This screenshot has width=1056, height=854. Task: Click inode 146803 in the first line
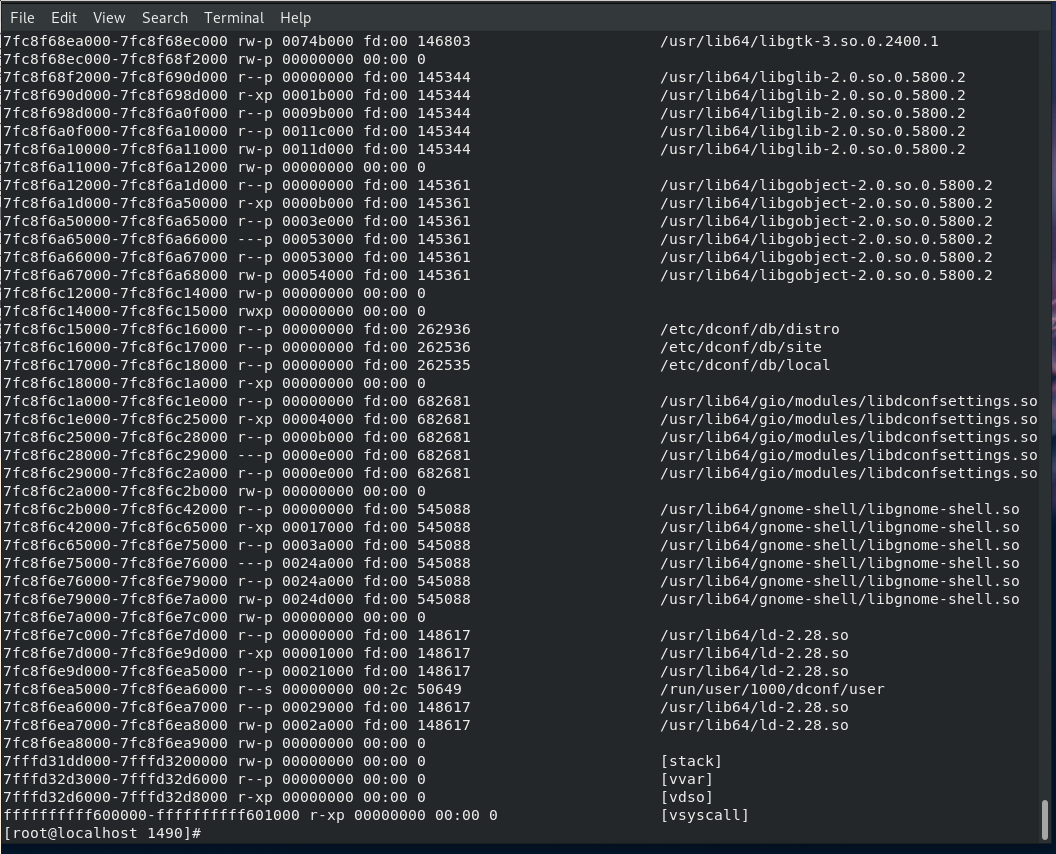pyautogui.click(x=444, y=41)
